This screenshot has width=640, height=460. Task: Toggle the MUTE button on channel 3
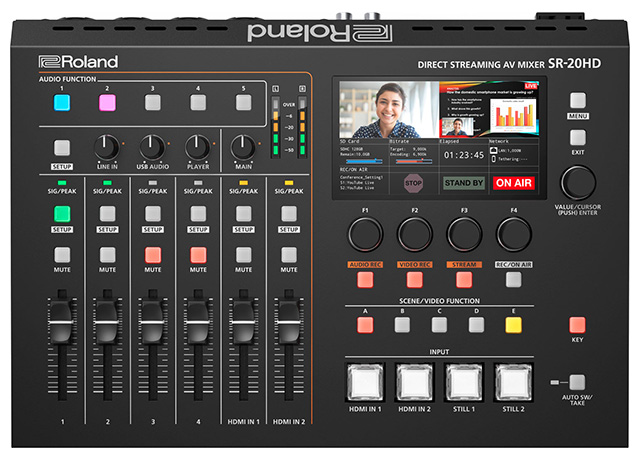[x=152, y=254]
